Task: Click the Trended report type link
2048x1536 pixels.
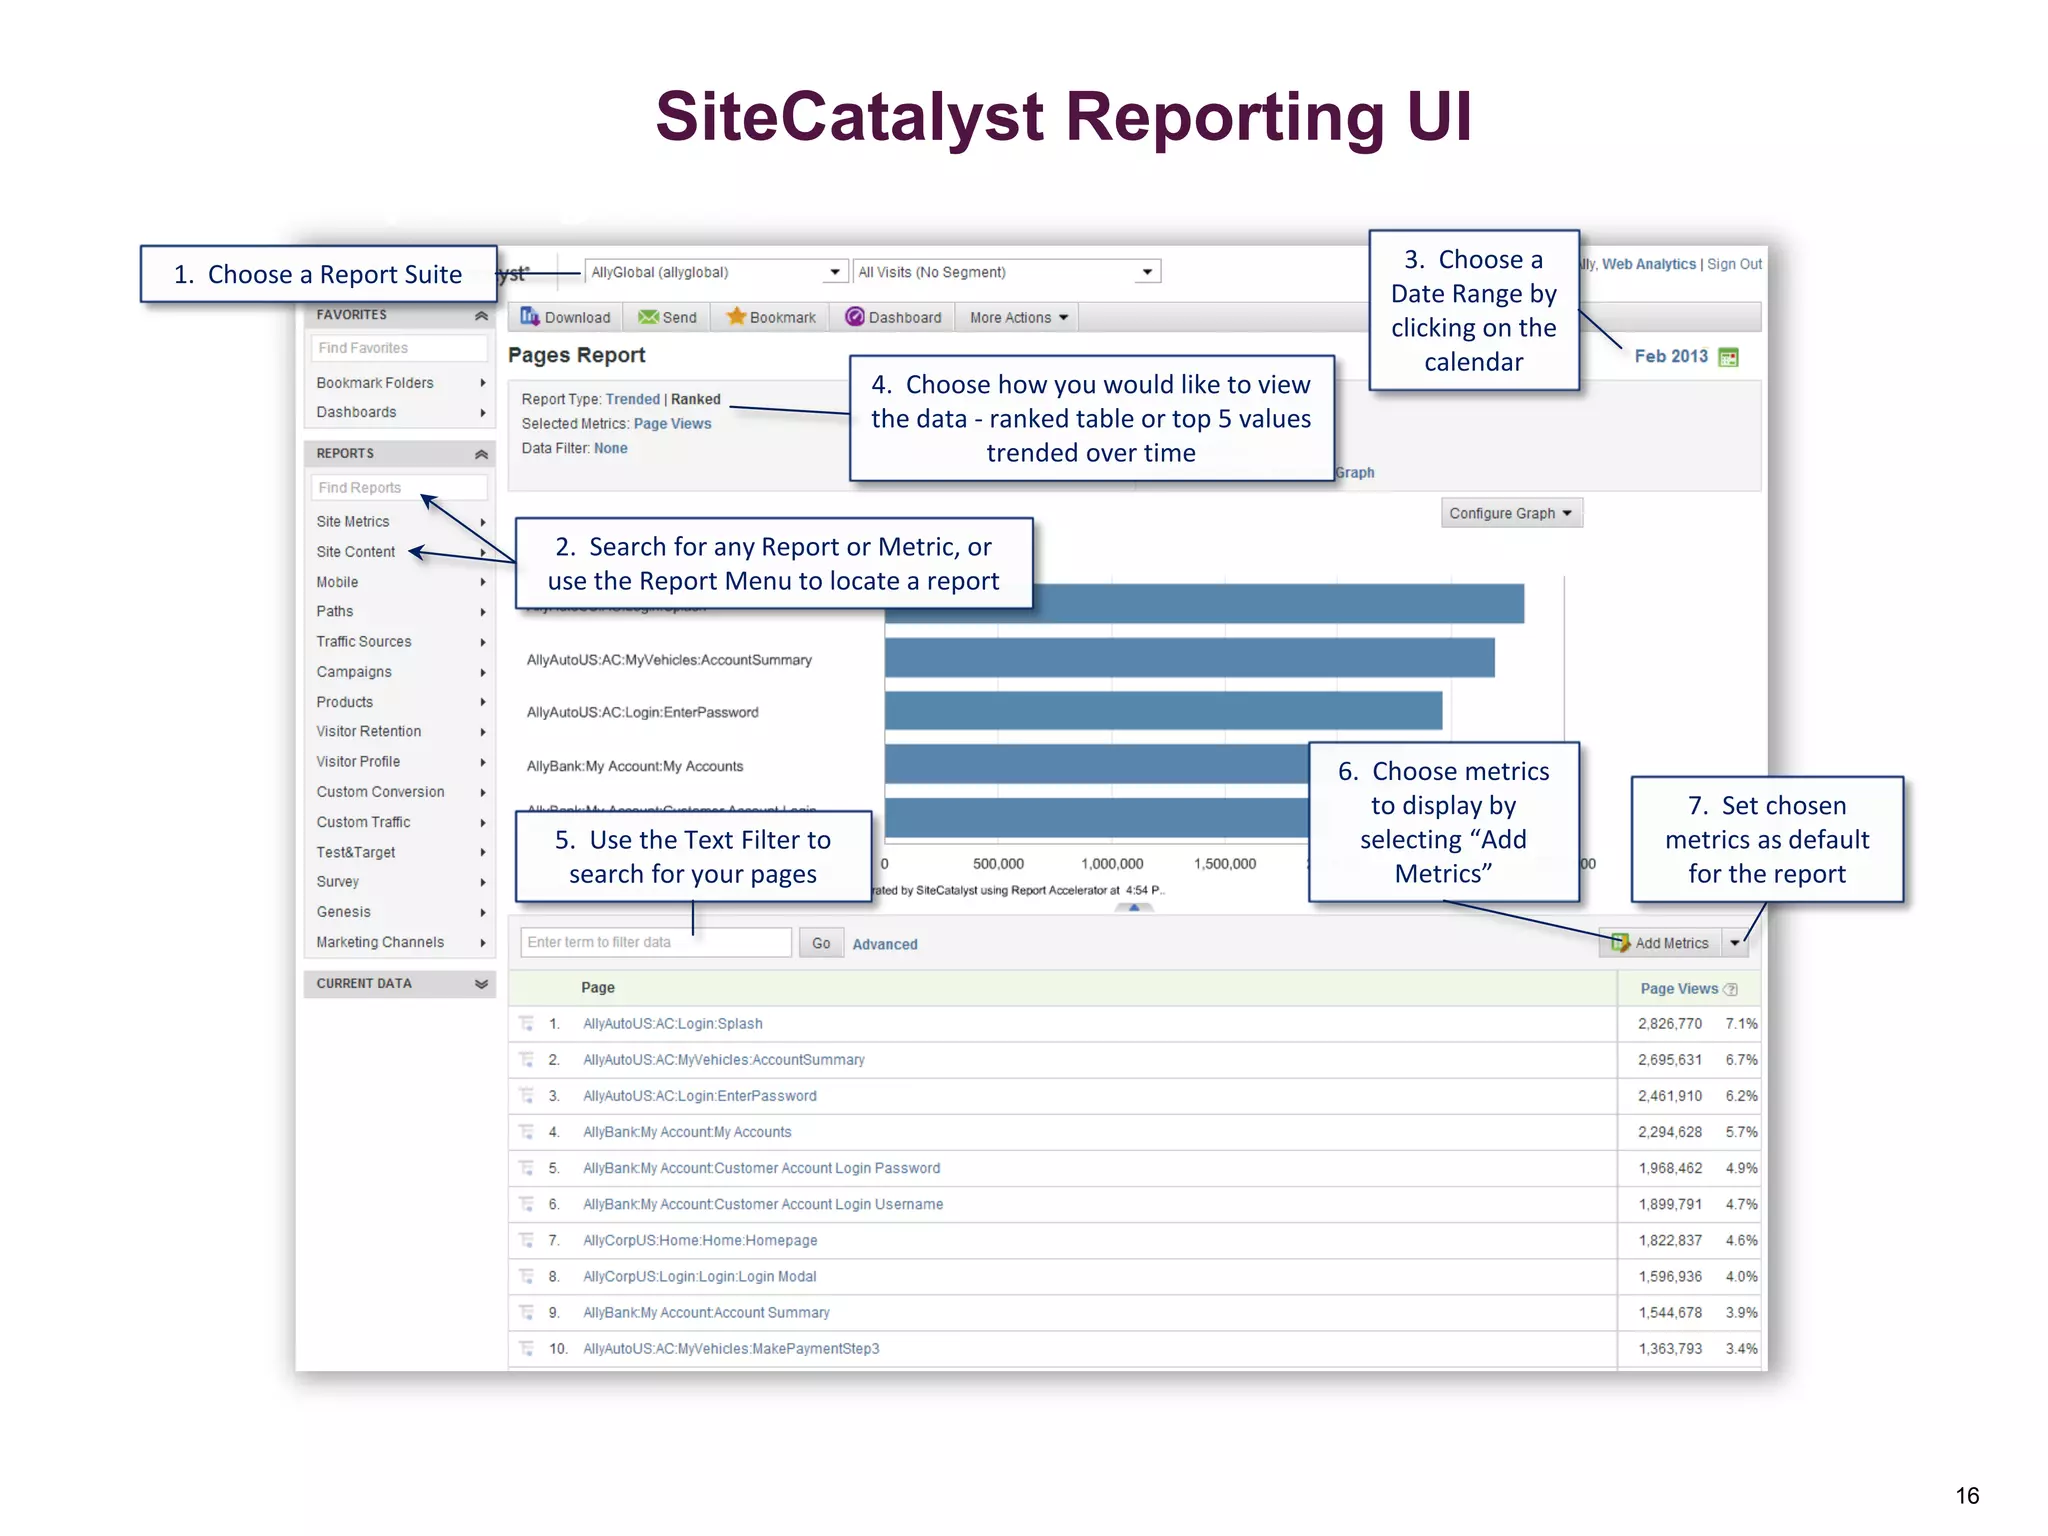Action: point(632,399)
